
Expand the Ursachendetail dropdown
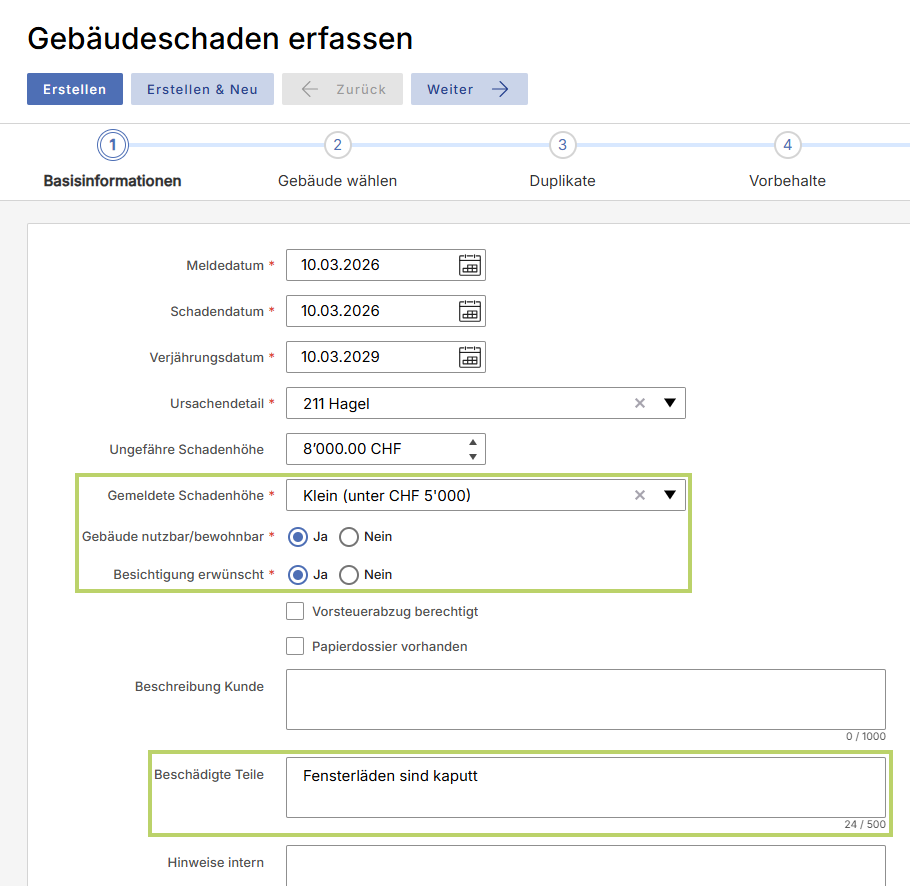point(670,404)
